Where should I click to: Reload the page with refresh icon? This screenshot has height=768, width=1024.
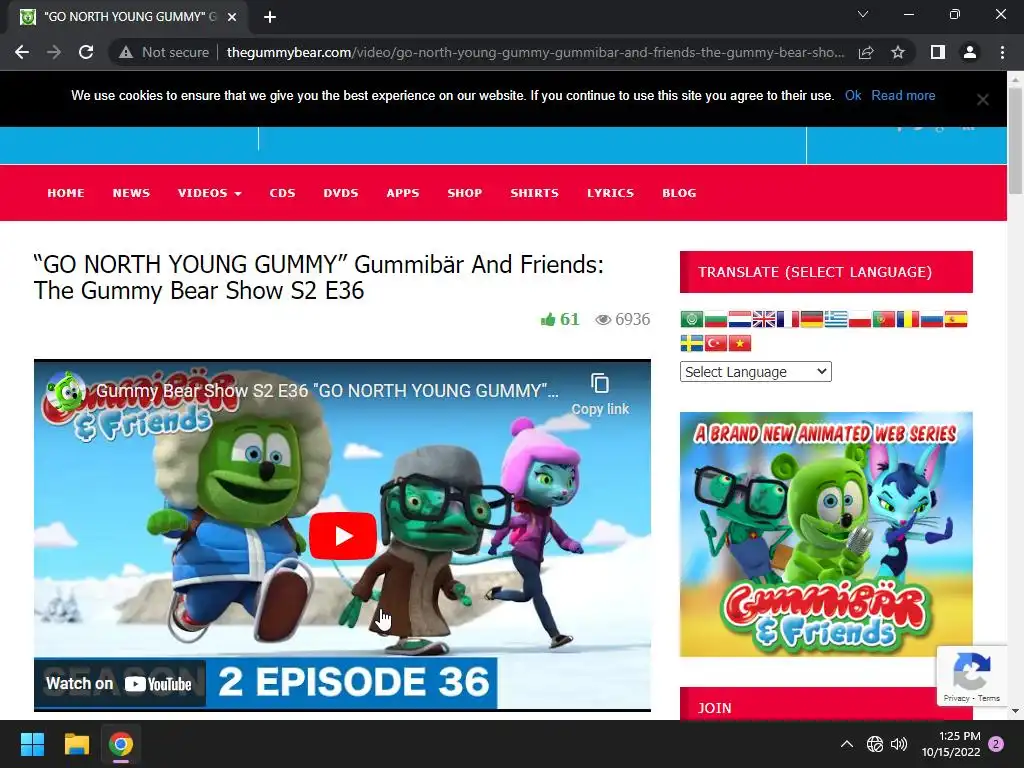pos(86,52)
